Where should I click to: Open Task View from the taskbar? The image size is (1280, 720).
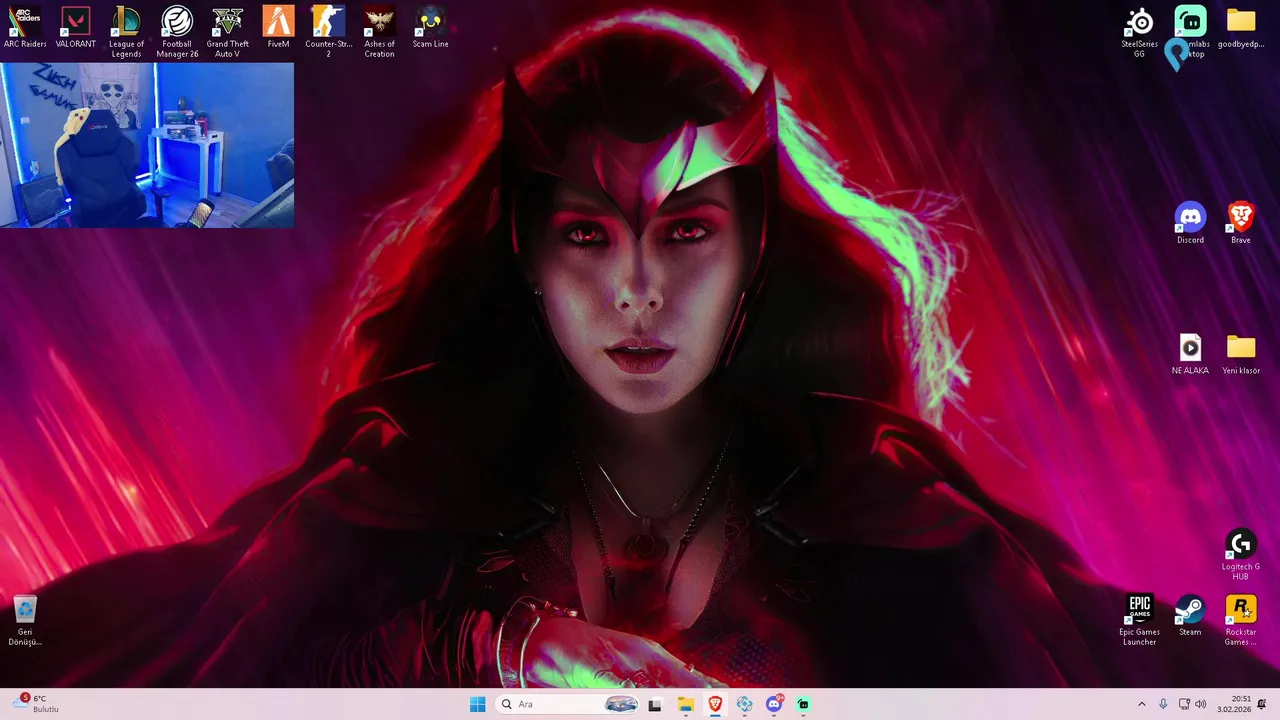click(x=655, y=704)
